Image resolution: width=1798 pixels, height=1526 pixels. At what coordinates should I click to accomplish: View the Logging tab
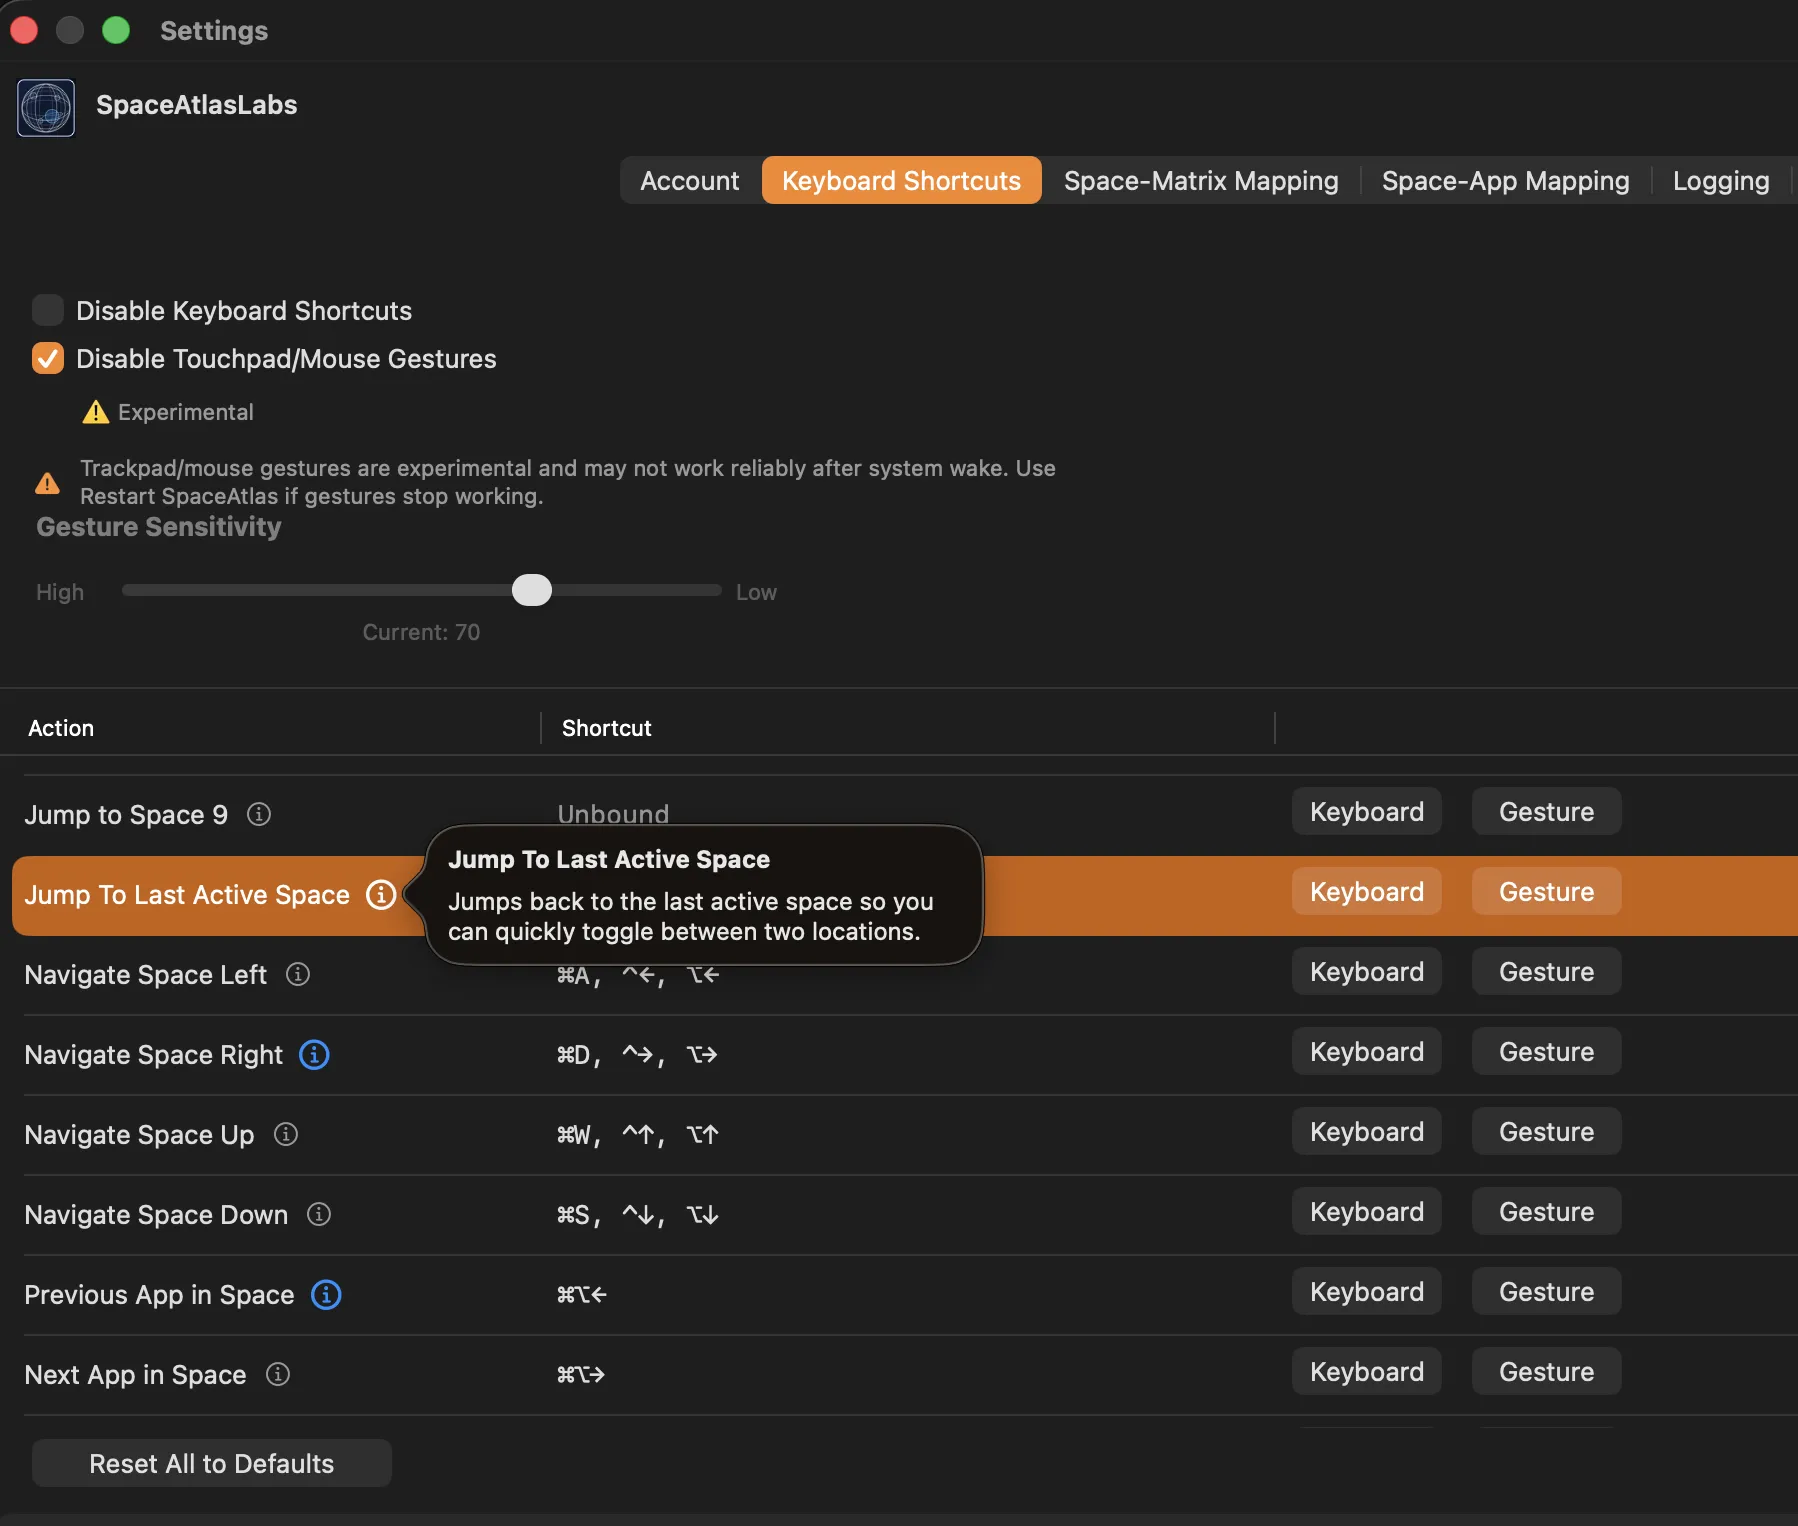tap(1721, 180)
